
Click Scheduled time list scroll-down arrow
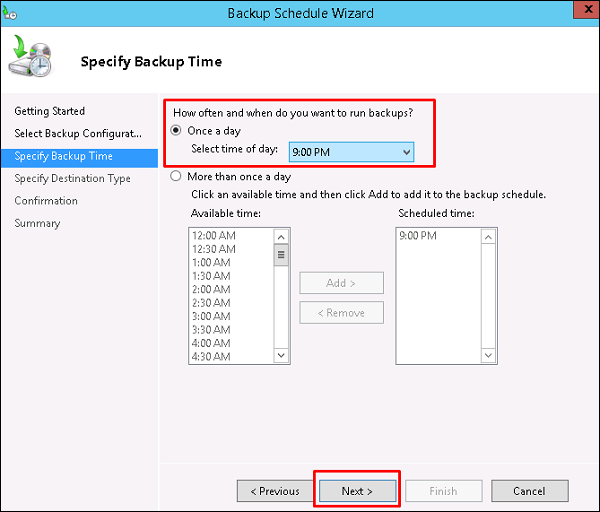click(489, 355)
